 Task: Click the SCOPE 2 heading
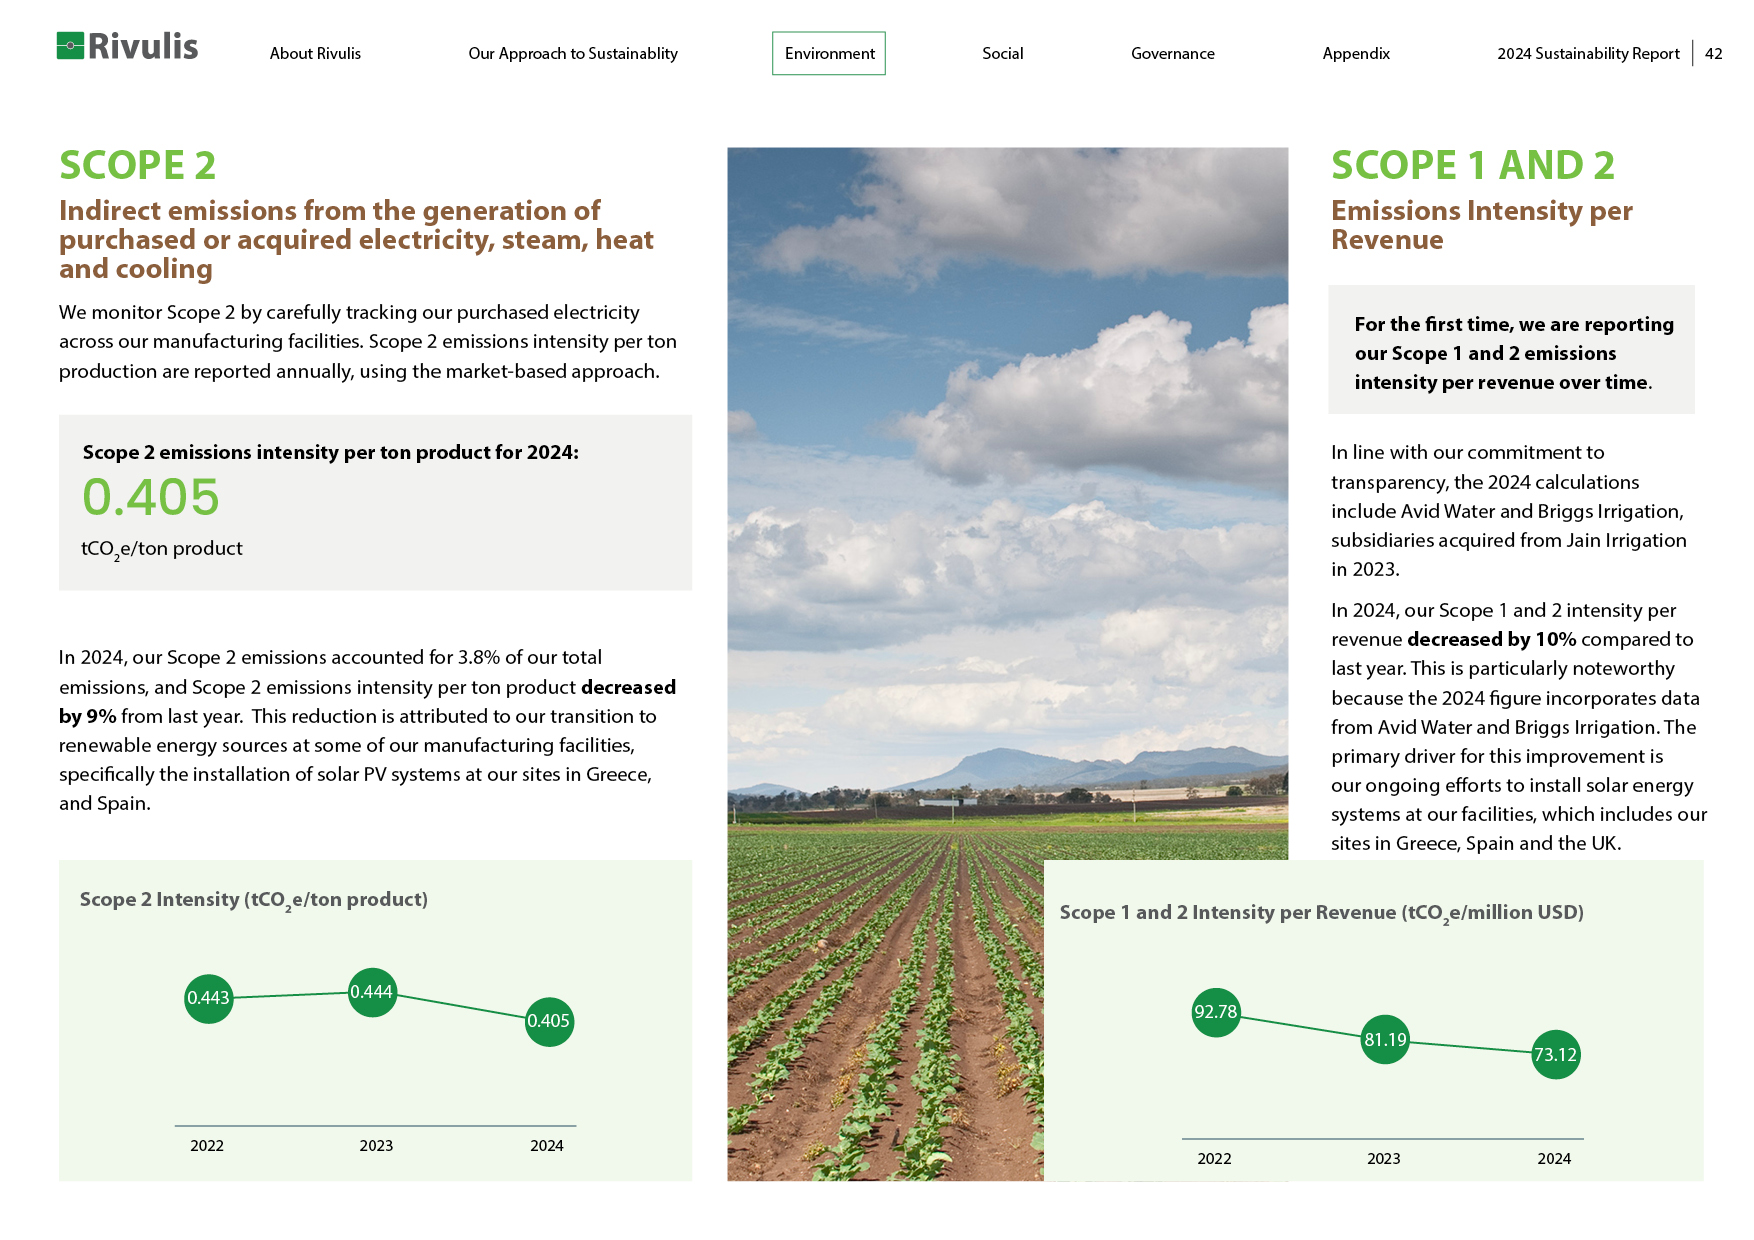(138, 166)
